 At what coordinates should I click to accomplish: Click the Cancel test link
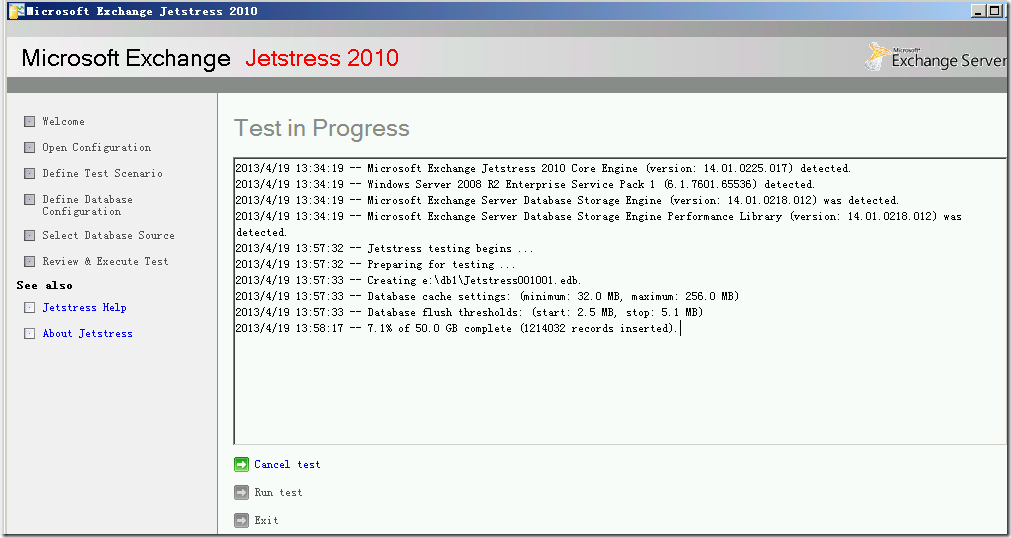pos(287,464)
